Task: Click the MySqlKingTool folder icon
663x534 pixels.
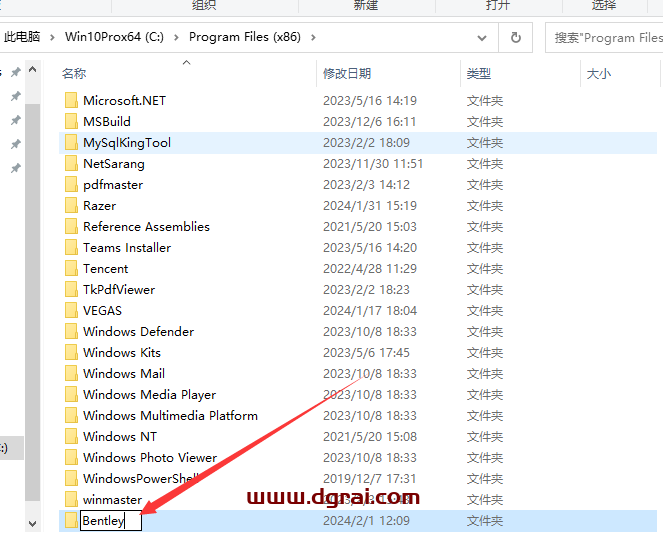Action: pyautogui.click(x=71, y=142)
